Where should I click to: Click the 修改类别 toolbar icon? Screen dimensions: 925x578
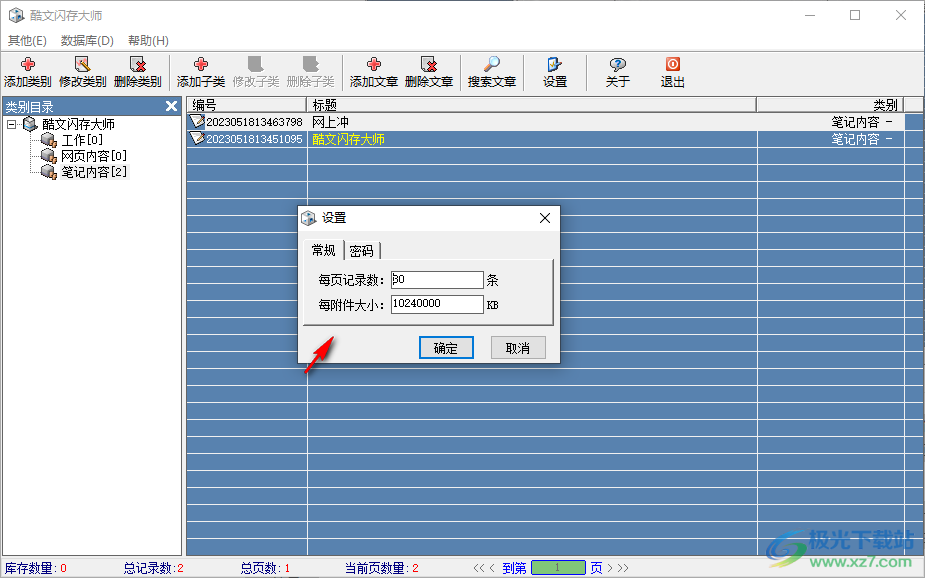[x=83, y=73]
